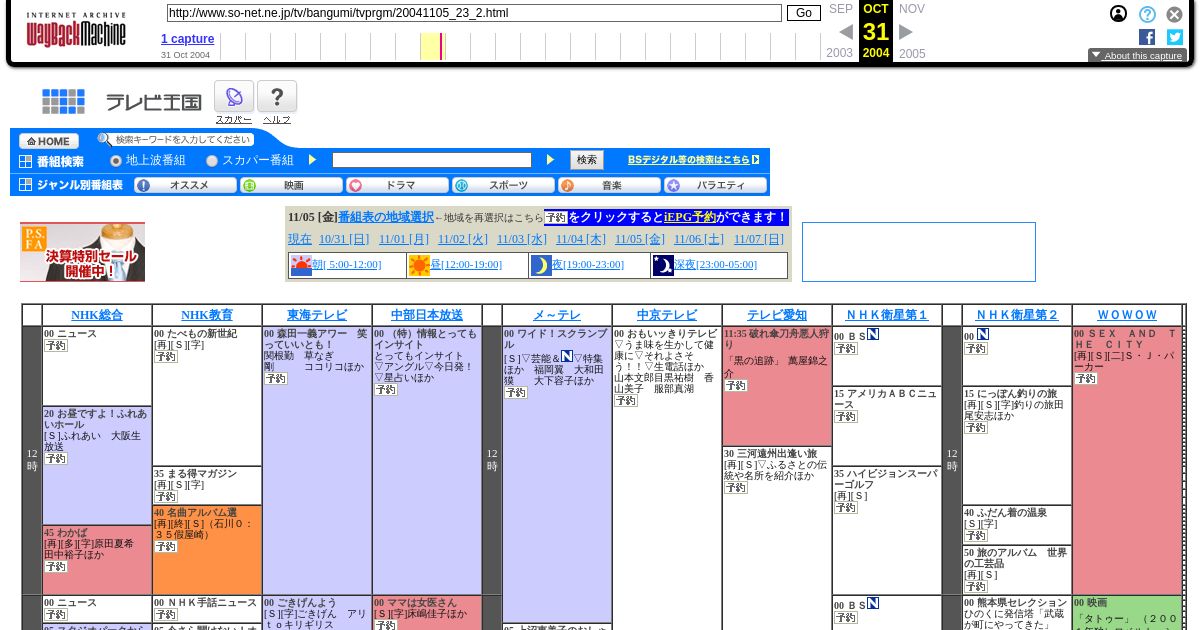Reserve 三河遠州出逢い旅 with 予約
The image size is (1200, 630).
click(735, 487)
